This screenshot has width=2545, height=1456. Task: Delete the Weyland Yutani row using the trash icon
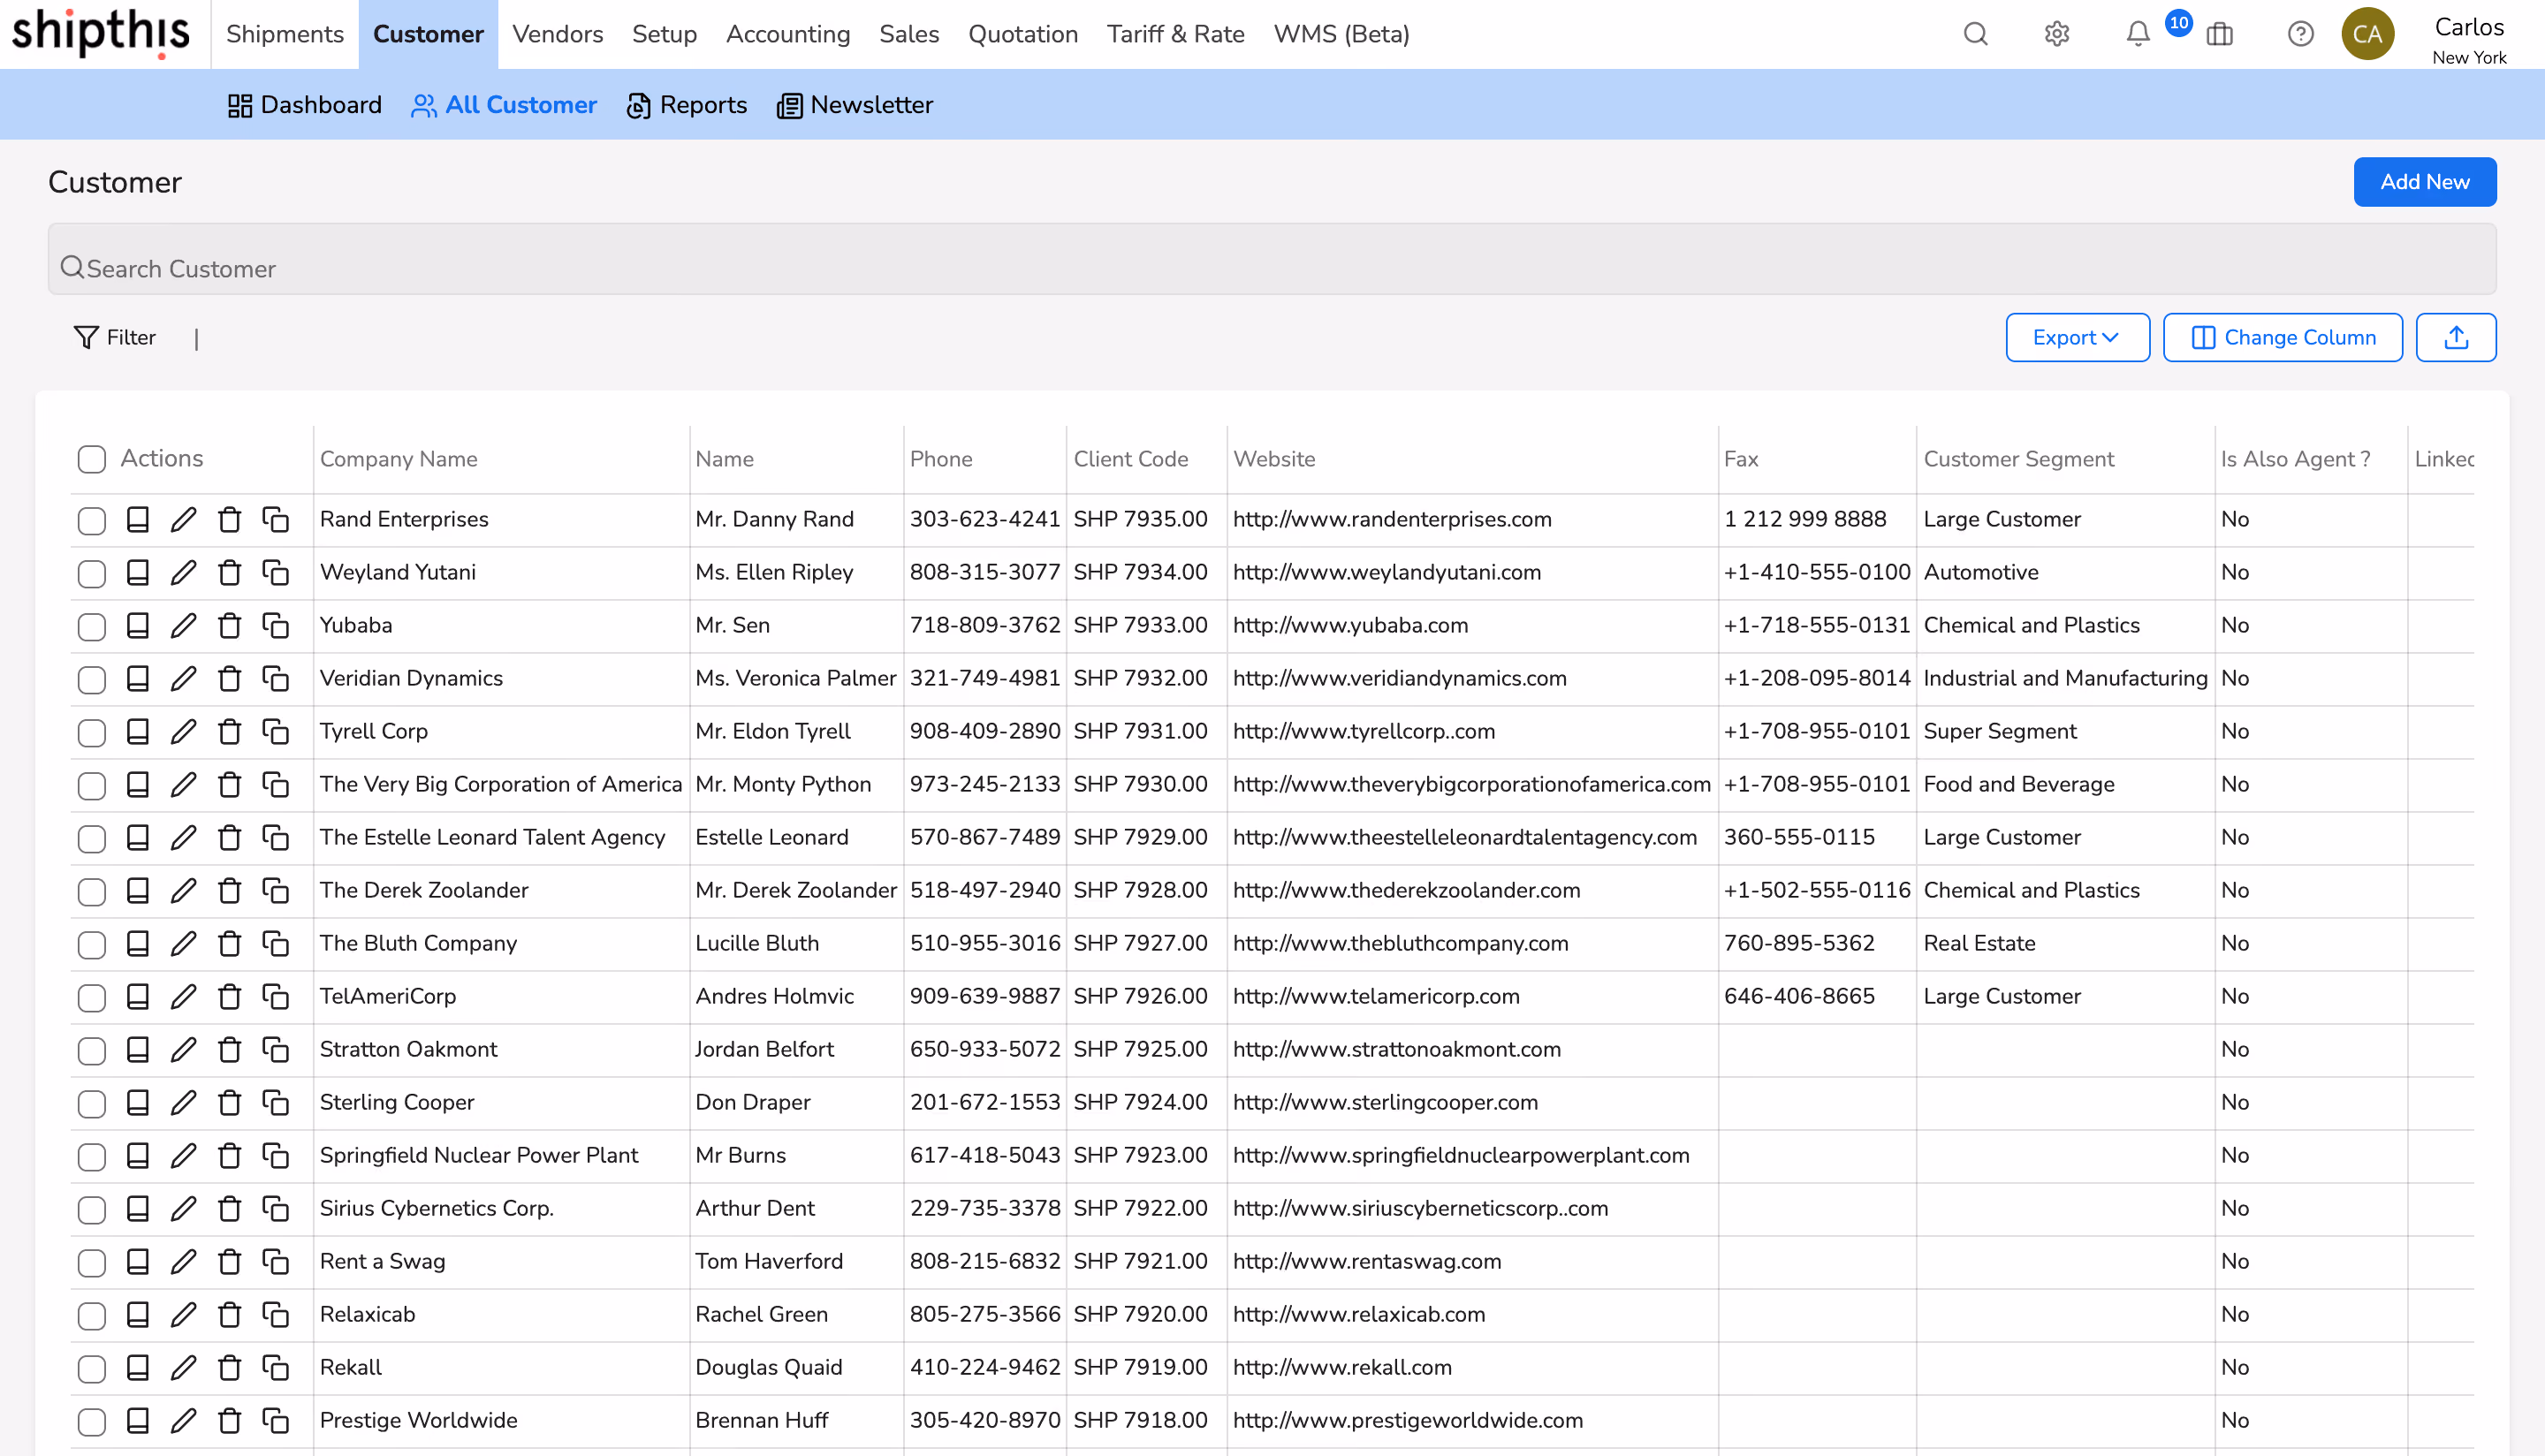pyautogui.click(x=229, y=572)
